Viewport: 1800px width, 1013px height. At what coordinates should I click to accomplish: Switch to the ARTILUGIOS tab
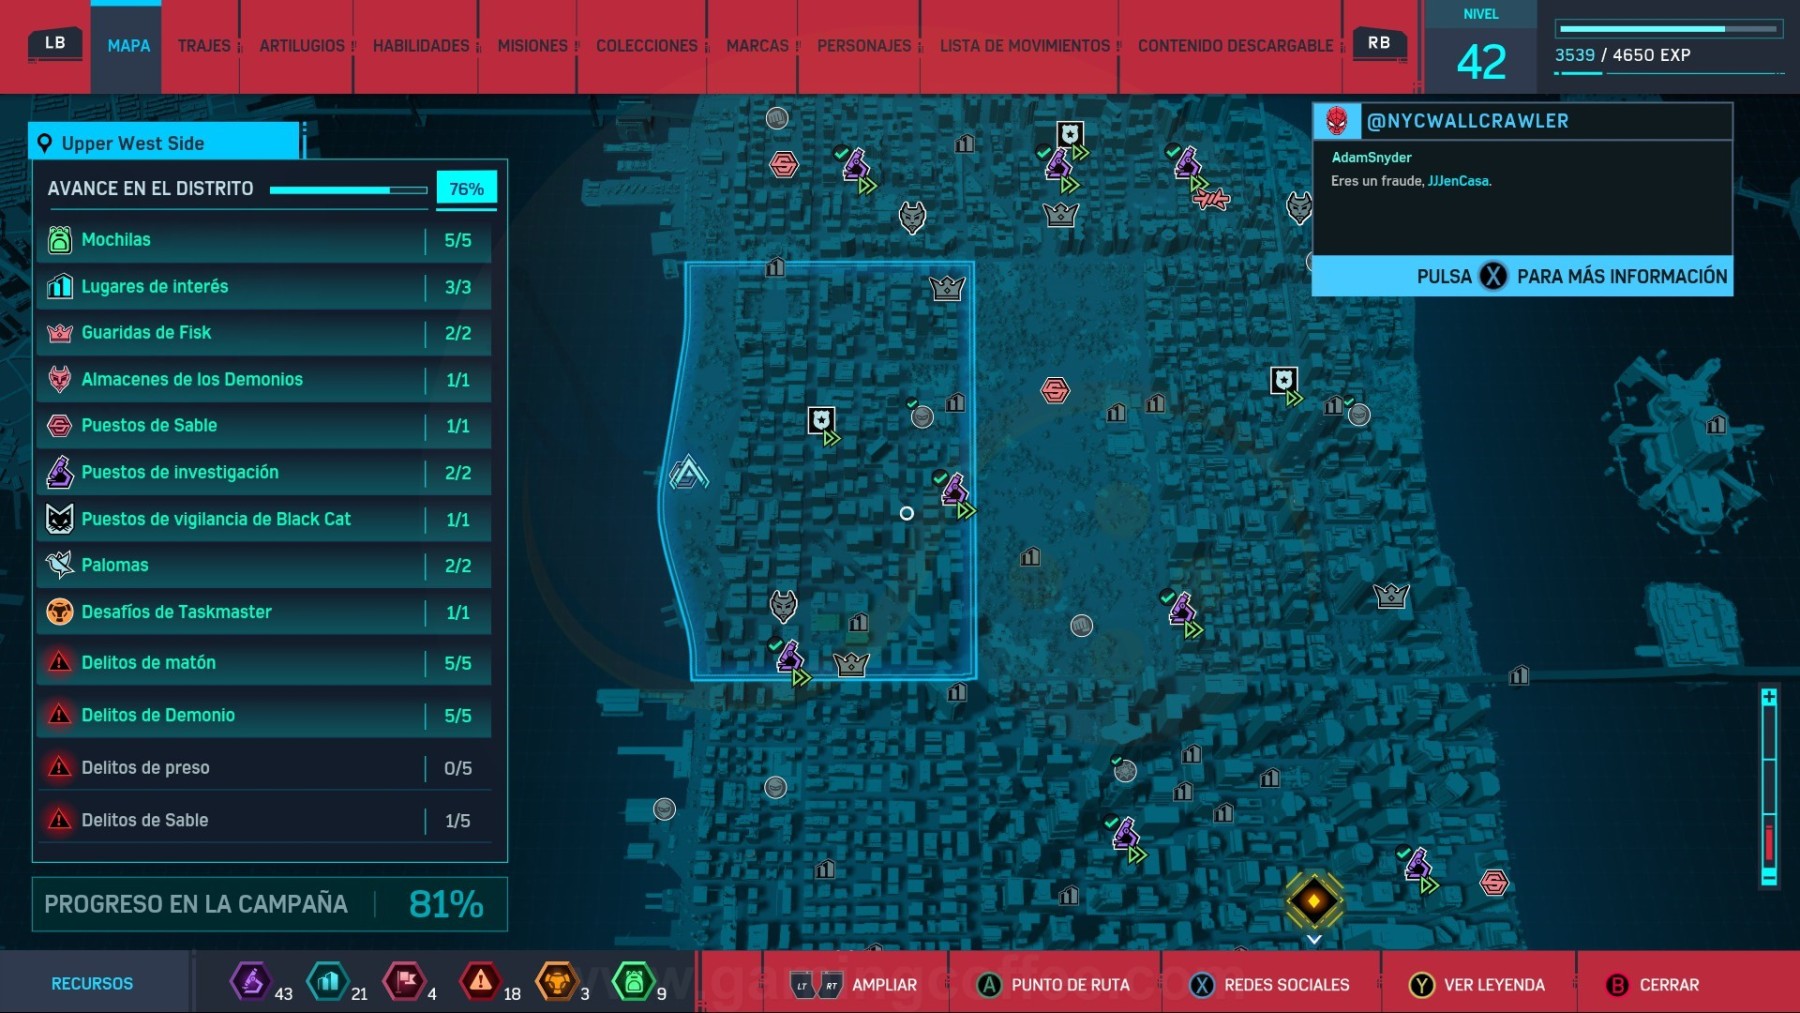[302, 46]
